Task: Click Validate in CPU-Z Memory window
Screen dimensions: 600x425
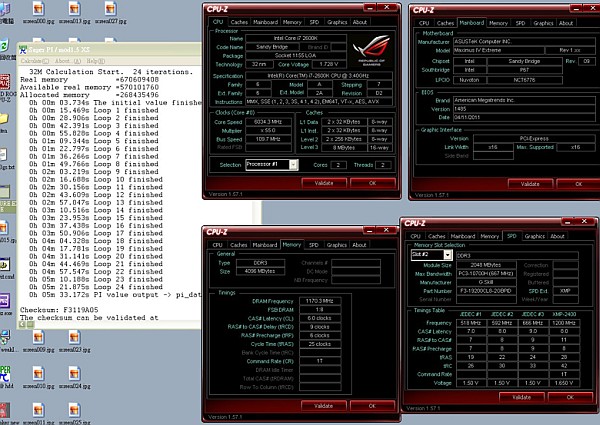Action: (323, 406)
